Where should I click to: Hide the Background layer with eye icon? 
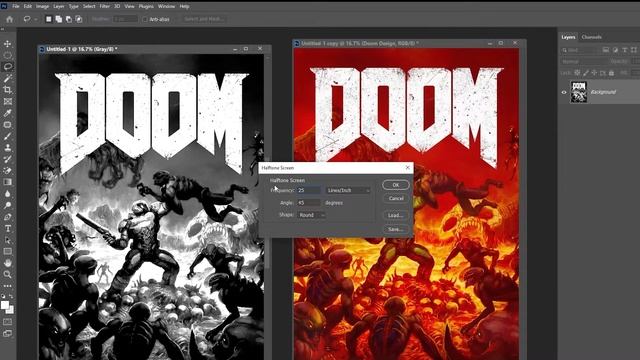(564, 92)
